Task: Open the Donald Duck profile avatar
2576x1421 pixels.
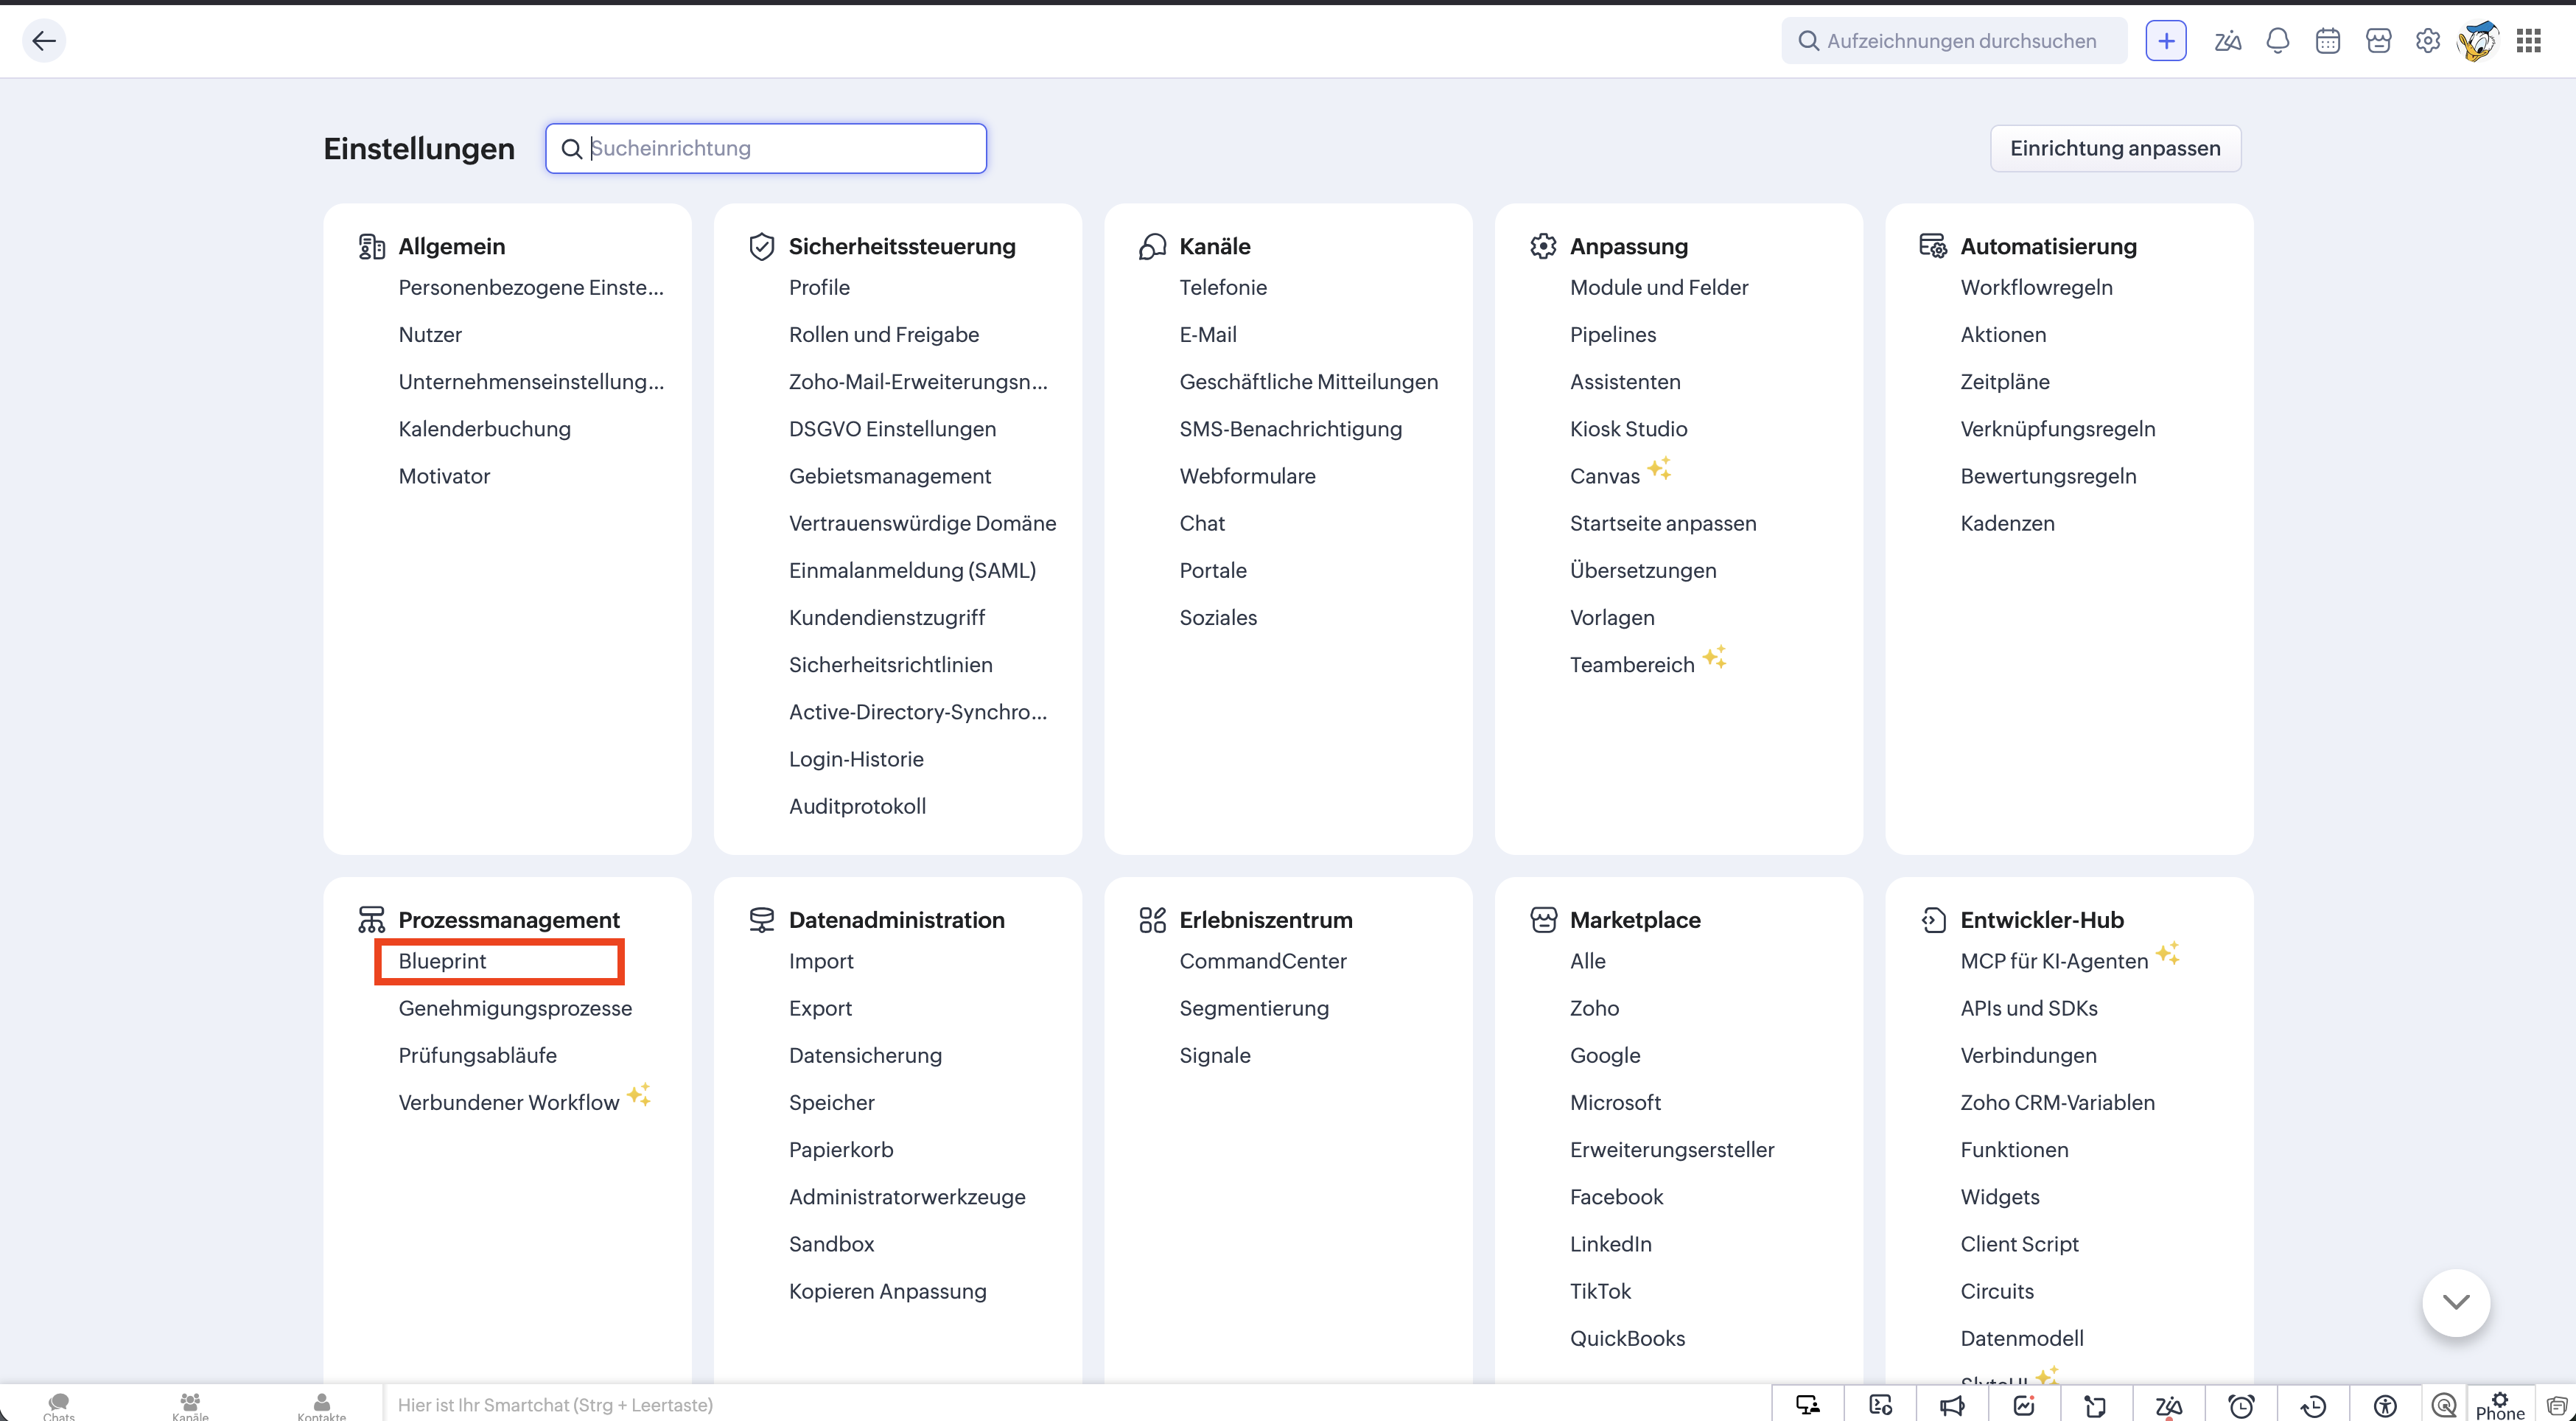Action: pyautogui.click(x=2478, y=41)
